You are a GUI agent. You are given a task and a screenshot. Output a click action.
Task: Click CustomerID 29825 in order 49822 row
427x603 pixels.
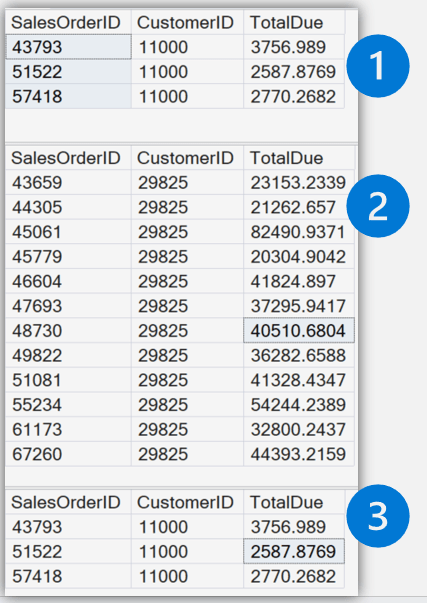pos(187,355)
